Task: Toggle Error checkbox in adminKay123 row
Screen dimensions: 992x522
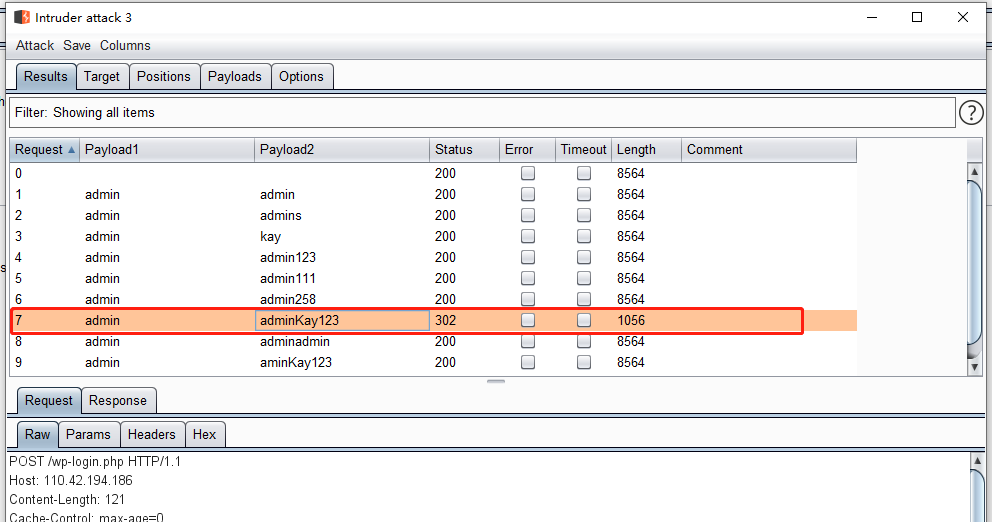Action: [528, 320]
